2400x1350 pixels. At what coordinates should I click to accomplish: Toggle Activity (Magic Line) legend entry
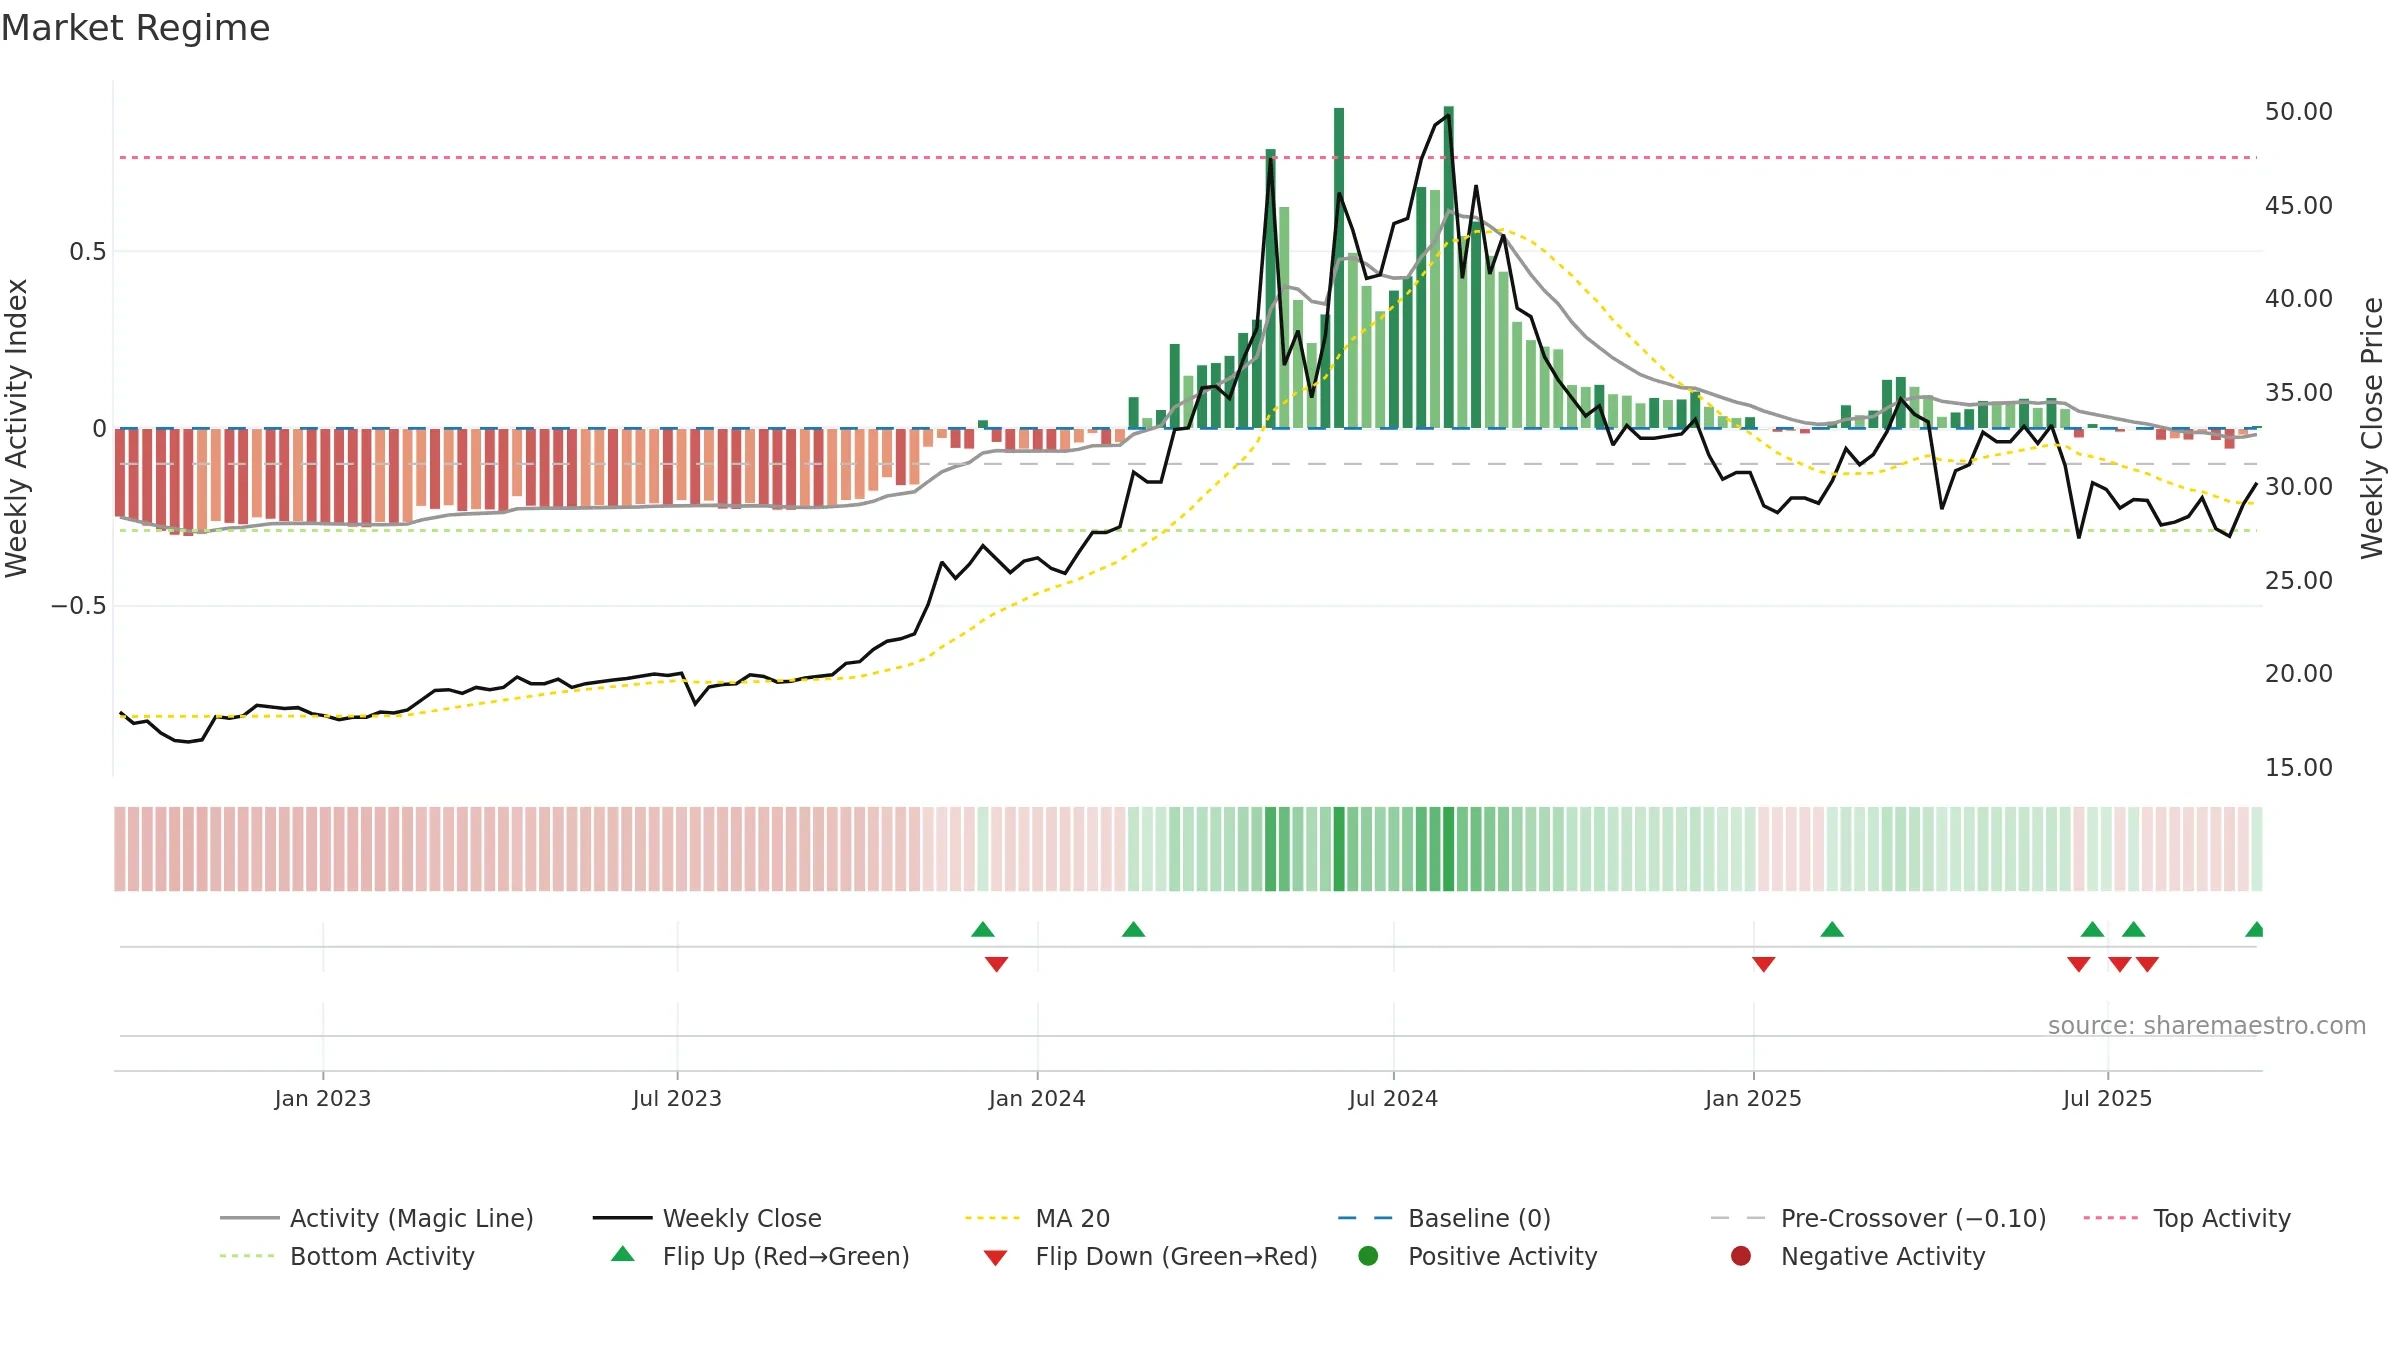[x=377, y=1218]
